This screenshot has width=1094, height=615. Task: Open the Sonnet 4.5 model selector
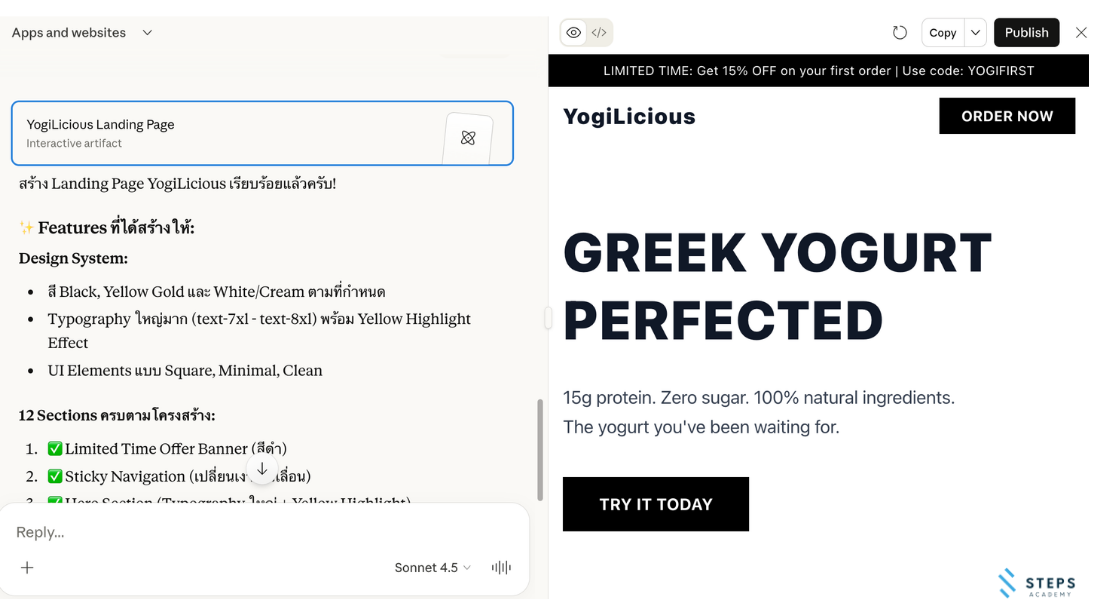pyautogui.click(x=432, y=568)
